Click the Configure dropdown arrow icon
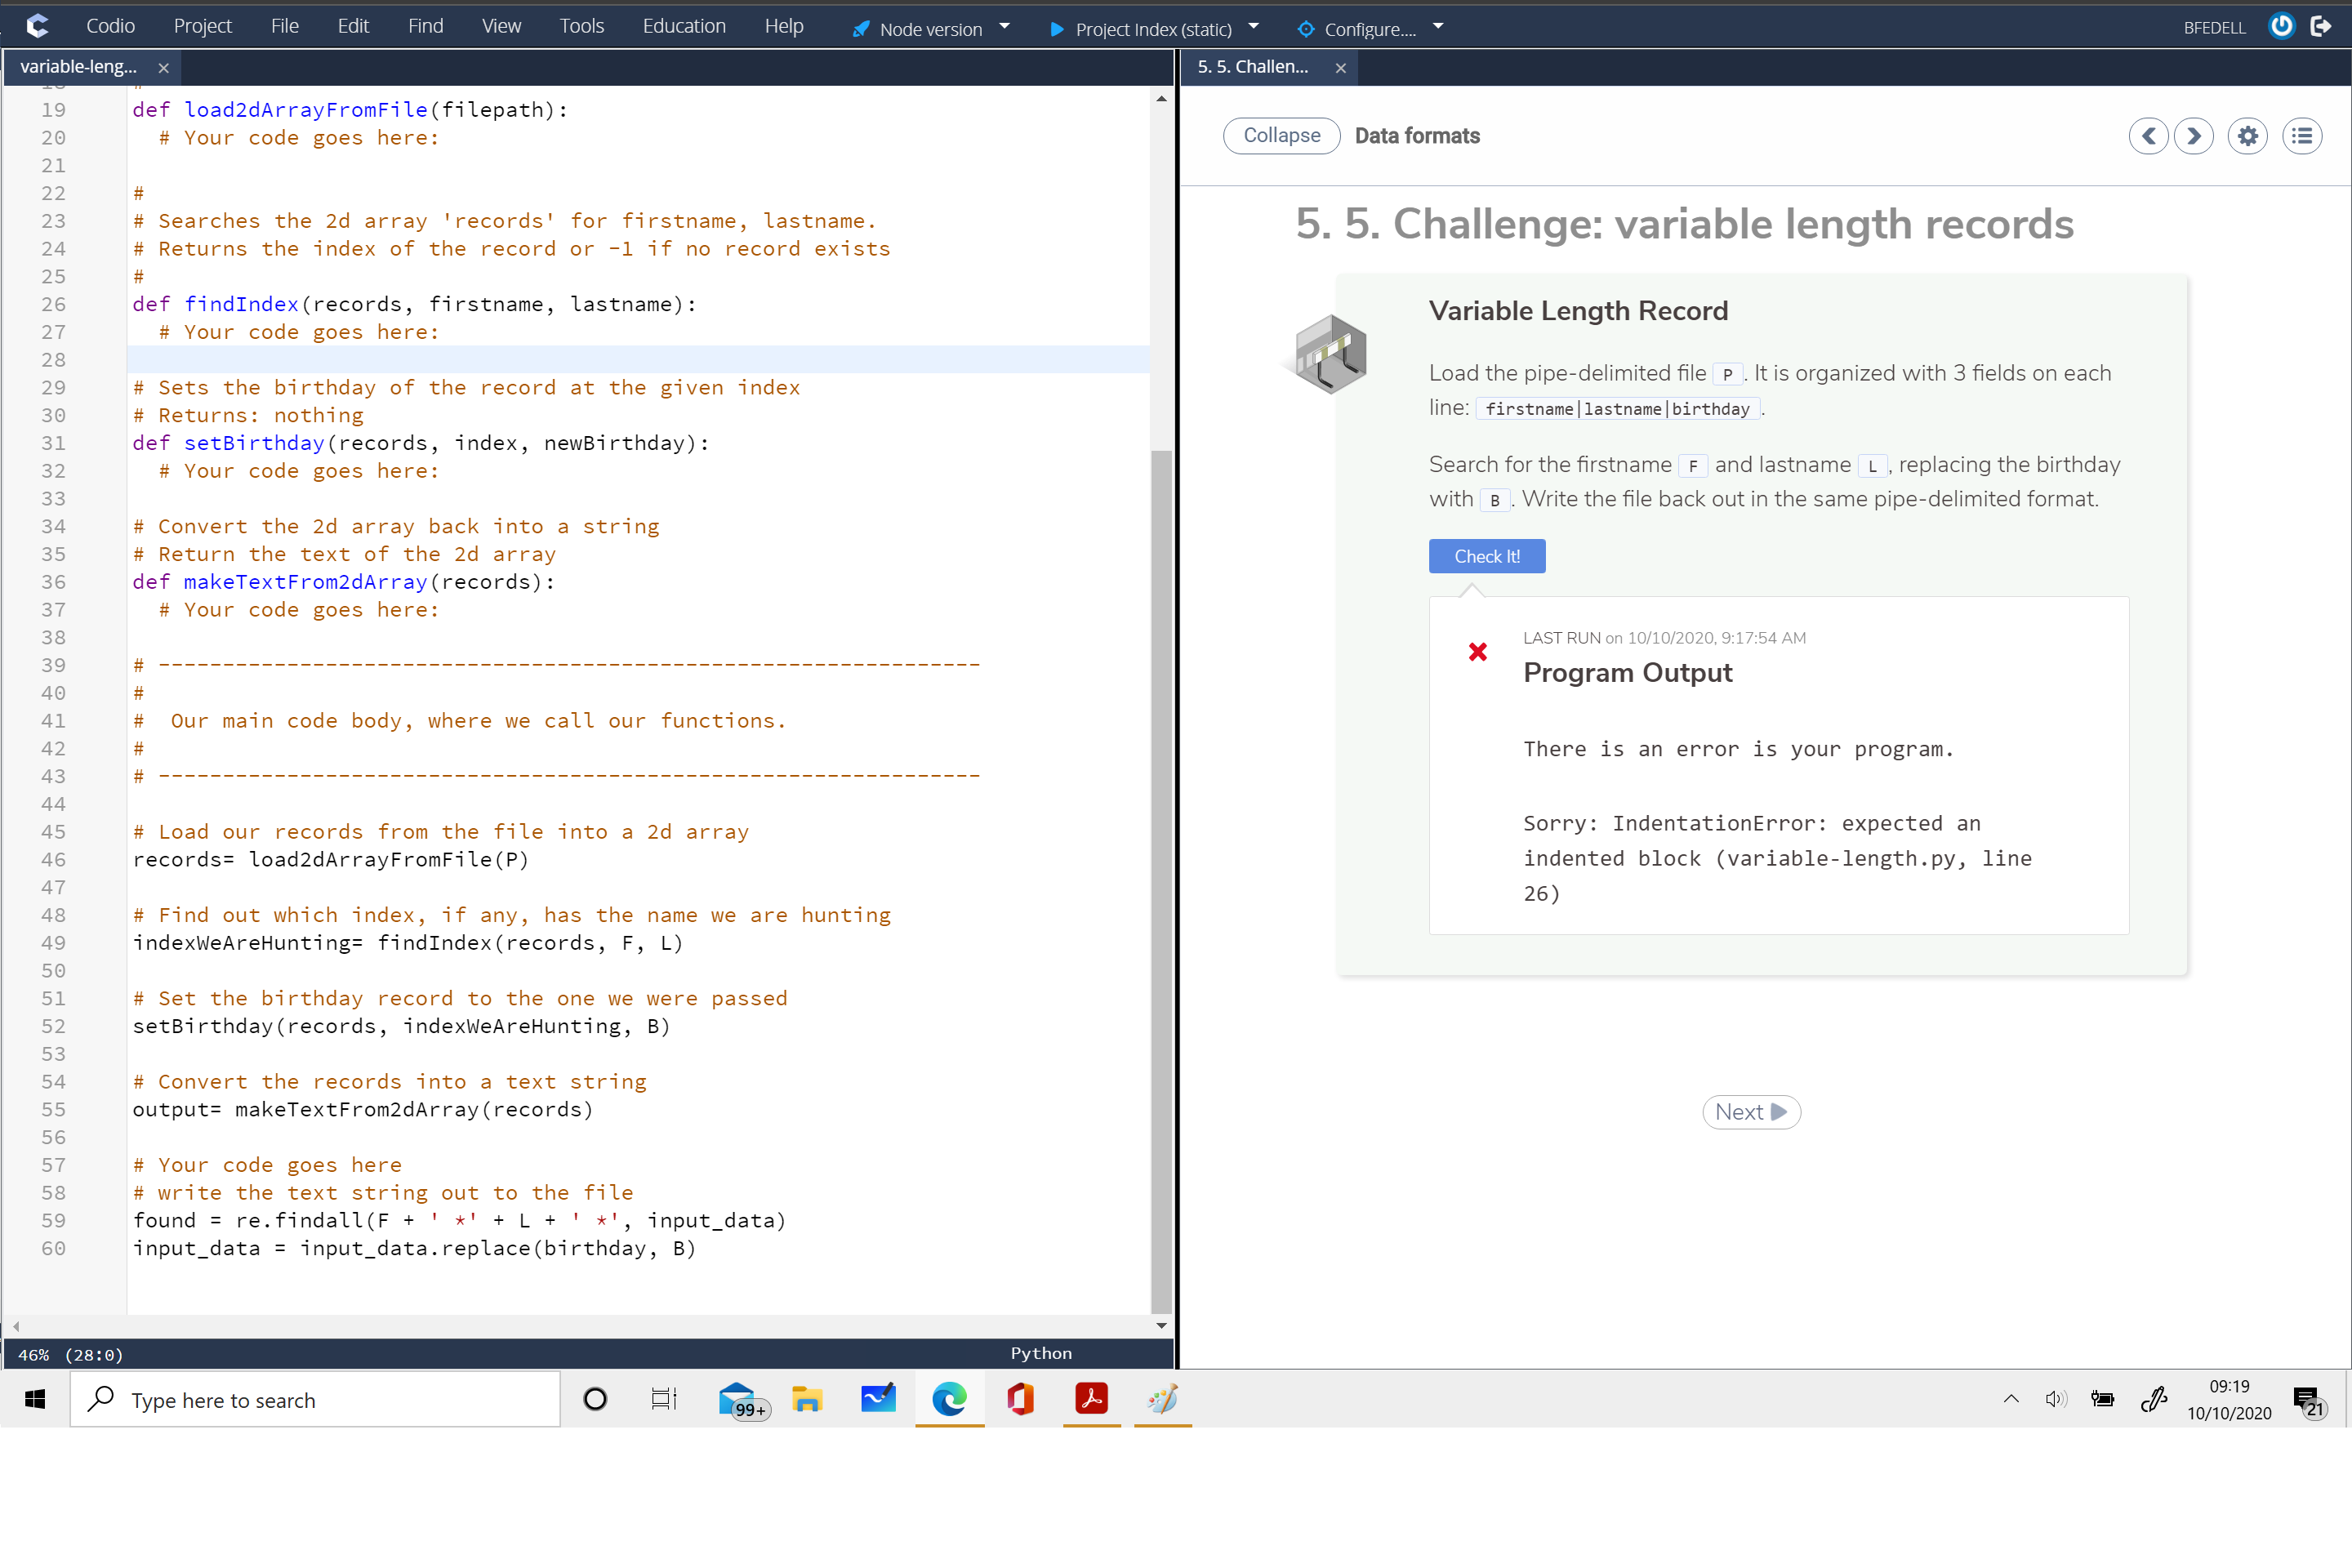Image resolution: width=2352 pixels, height=1568 pixels. [1437, 28]
